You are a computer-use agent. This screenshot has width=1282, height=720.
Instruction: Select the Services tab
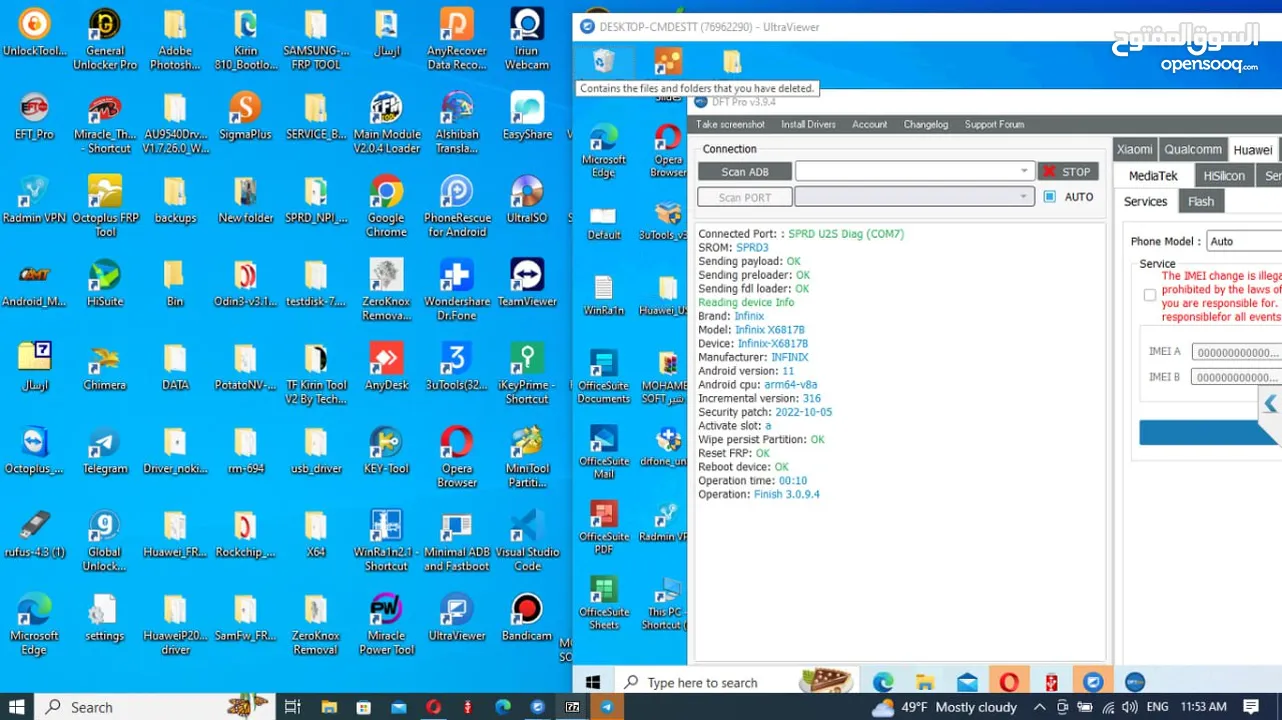pyautogui.click(x=1145, y=201)
